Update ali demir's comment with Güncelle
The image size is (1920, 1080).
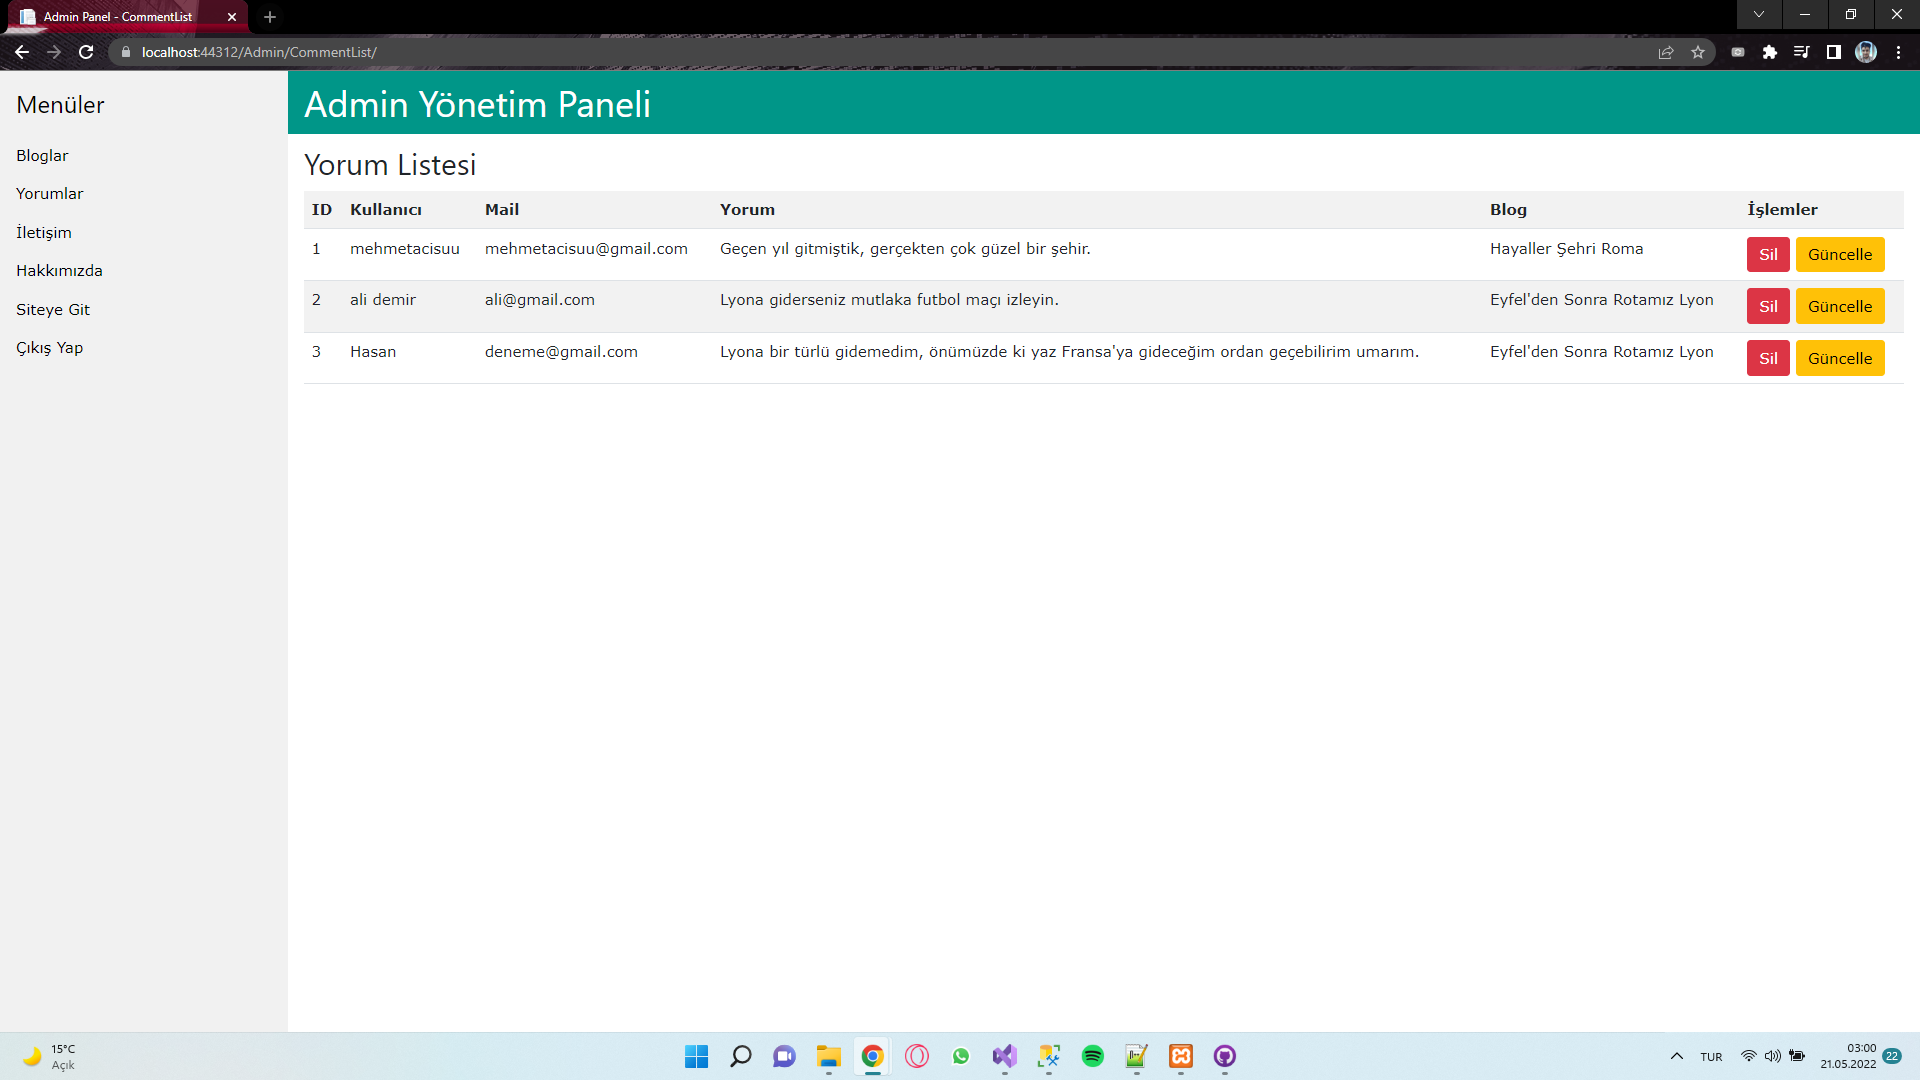1840,307
